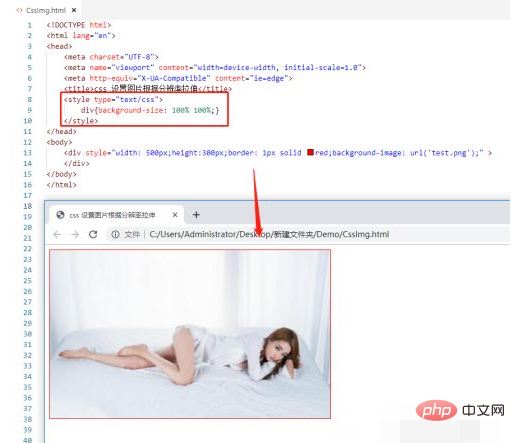
Task: Close the browser tab with X
Action: coord(175,215)
